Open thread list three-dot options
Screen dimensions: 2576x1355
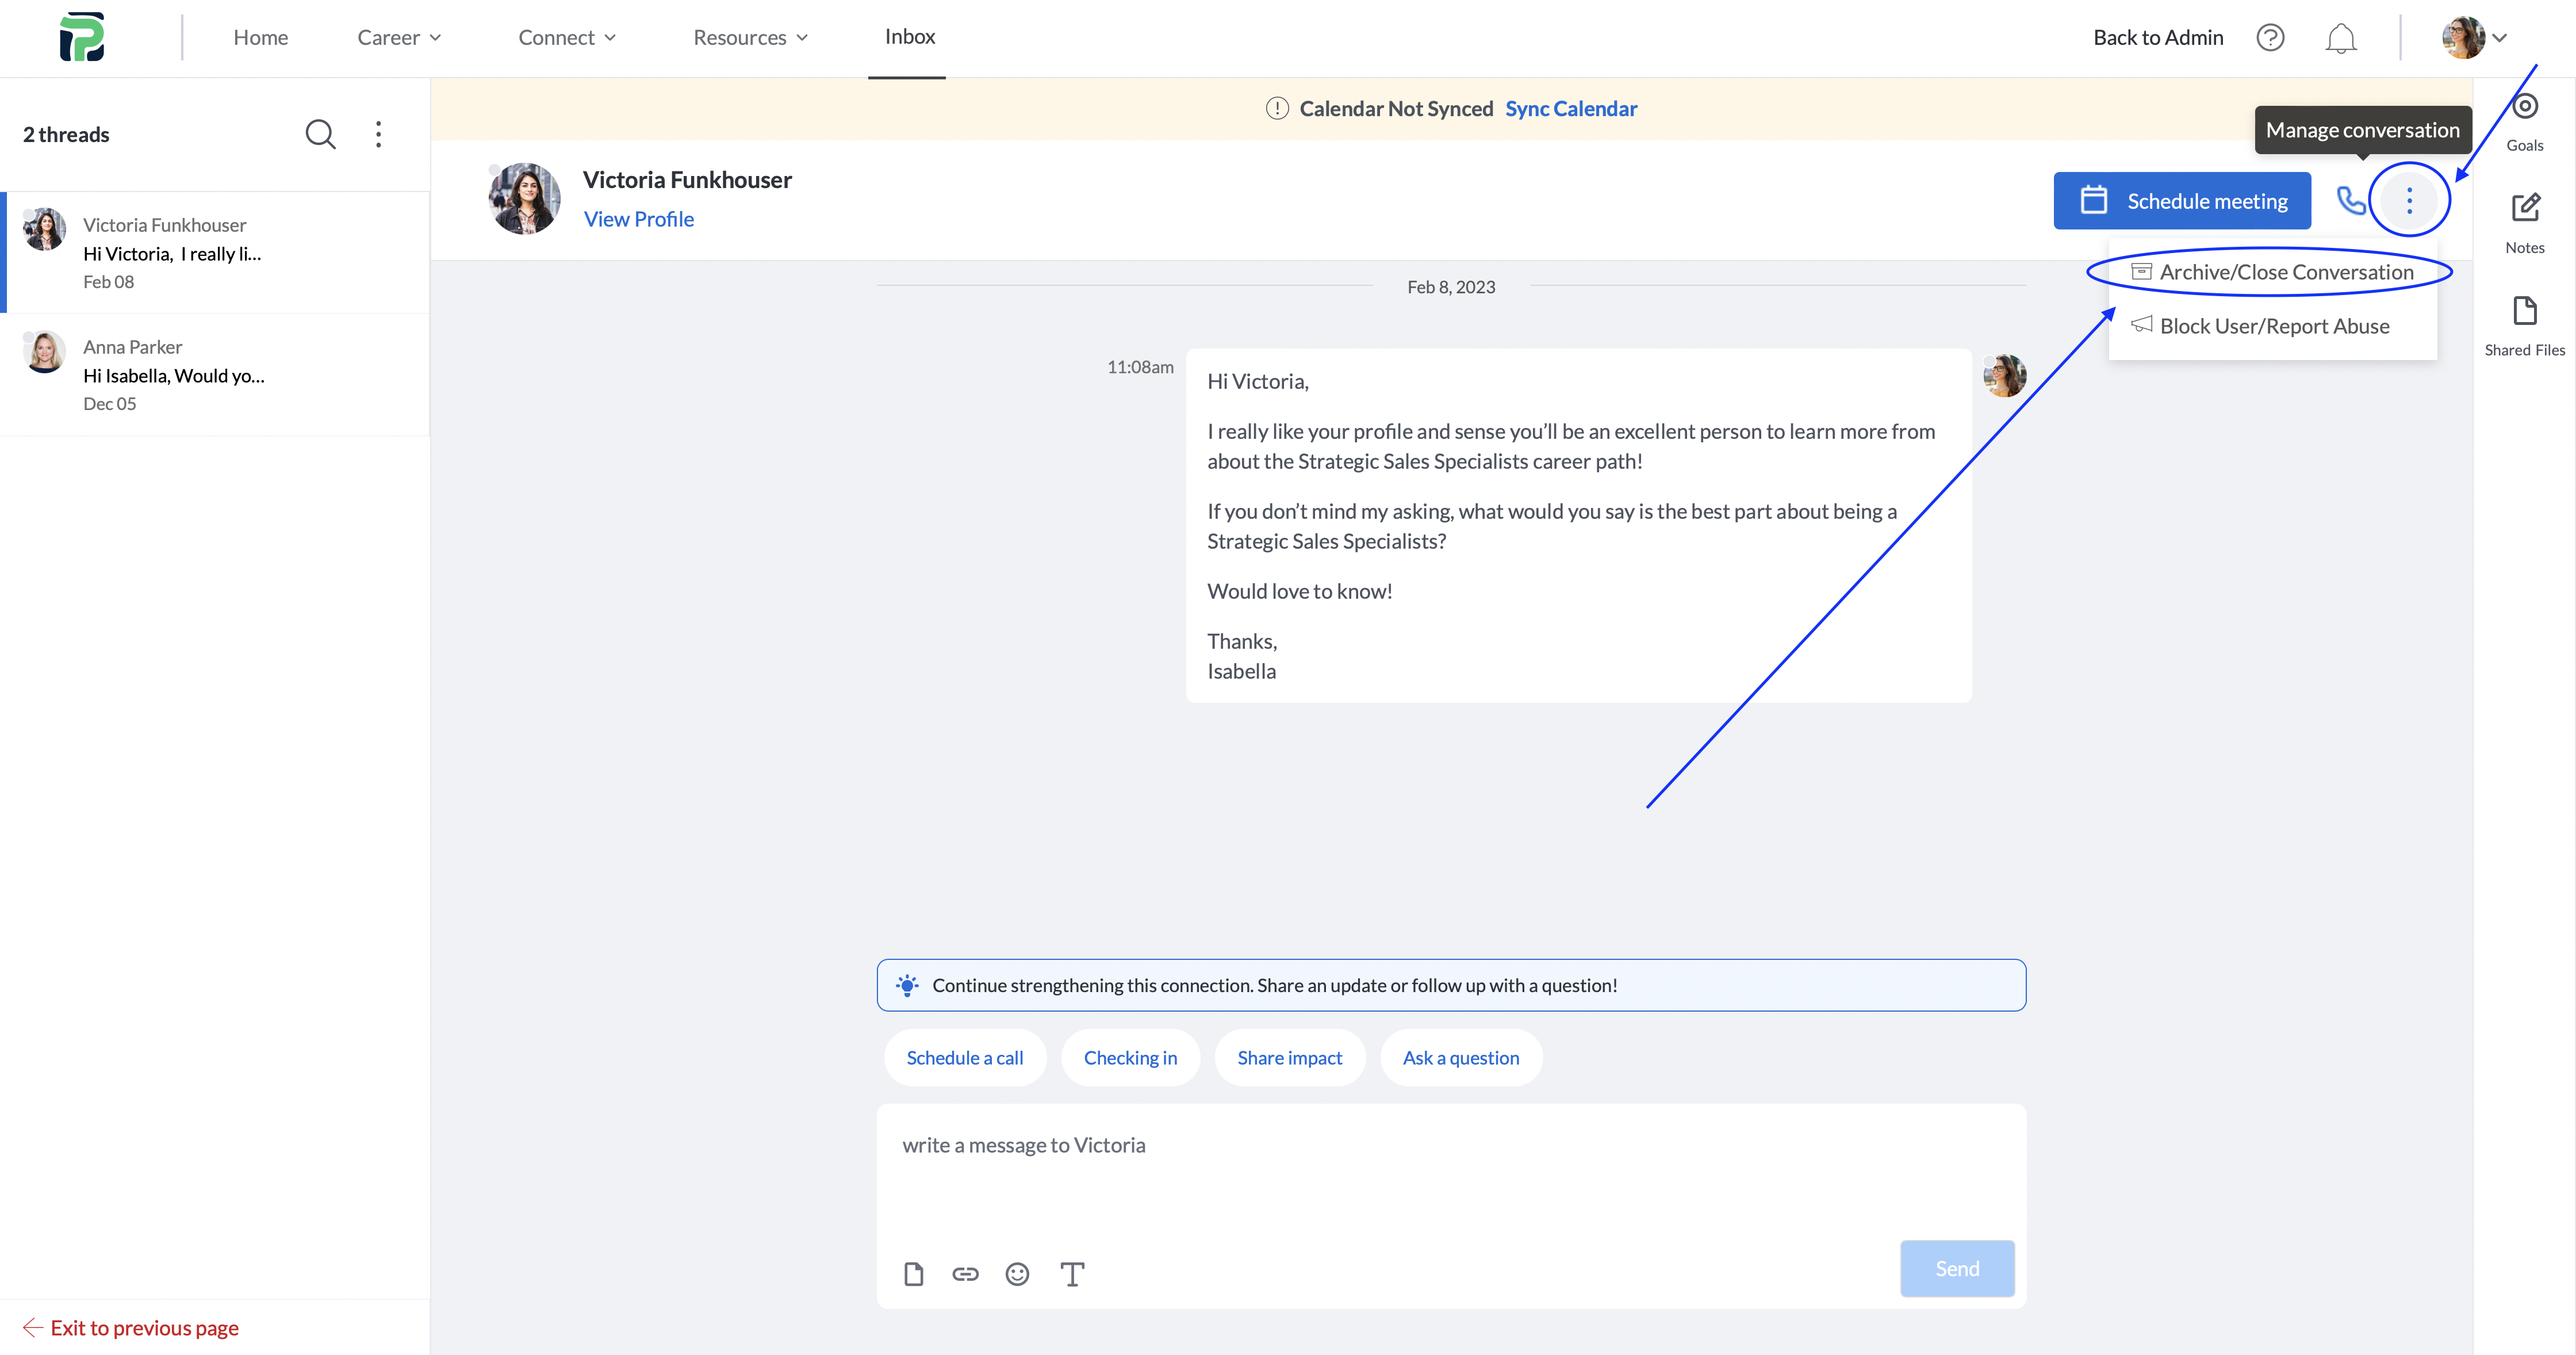378,134
